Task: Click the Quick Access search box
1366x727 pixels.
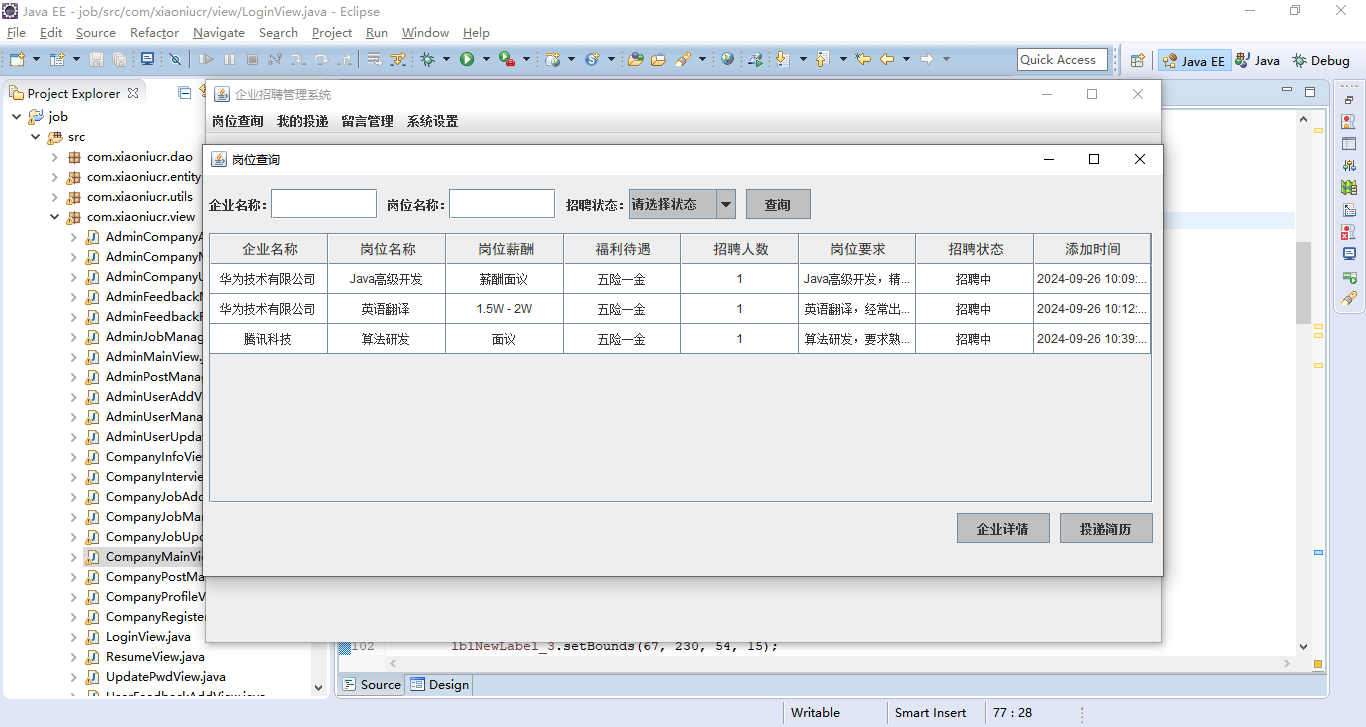Action: click(x=1062, y=60)
